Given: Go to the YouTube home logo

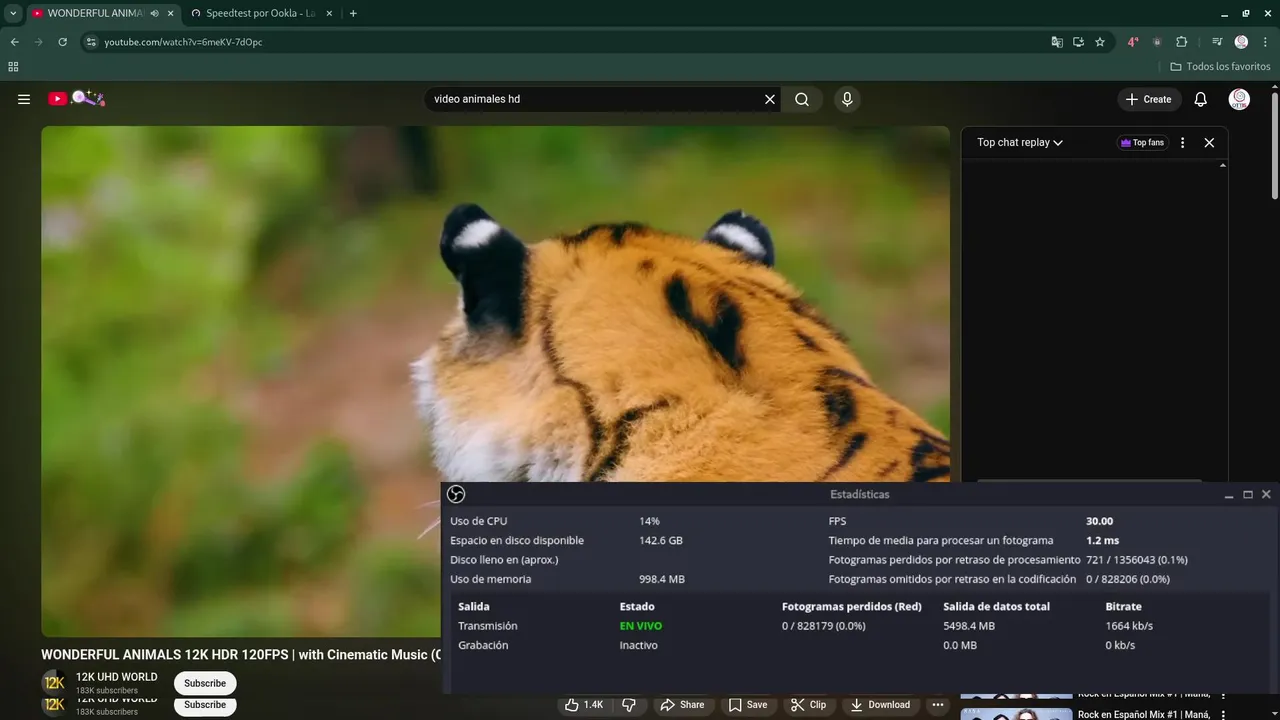Looking at the screenshot, I should point(76,98).
